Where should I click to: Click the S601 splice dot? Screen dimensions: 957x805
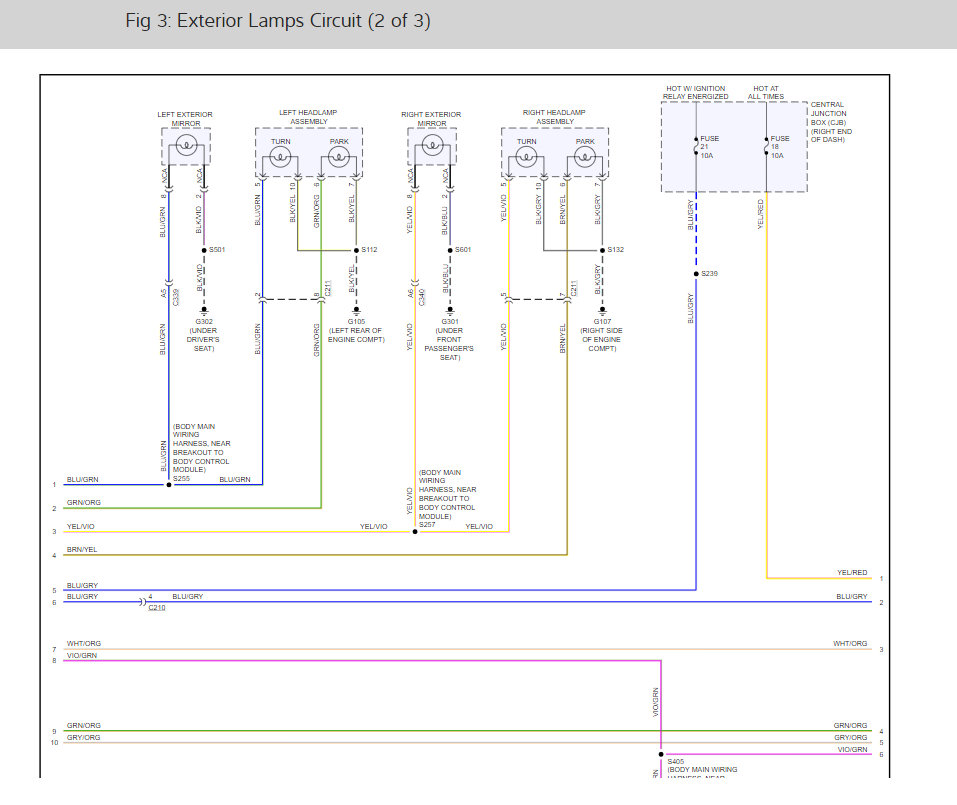[450, 250]
